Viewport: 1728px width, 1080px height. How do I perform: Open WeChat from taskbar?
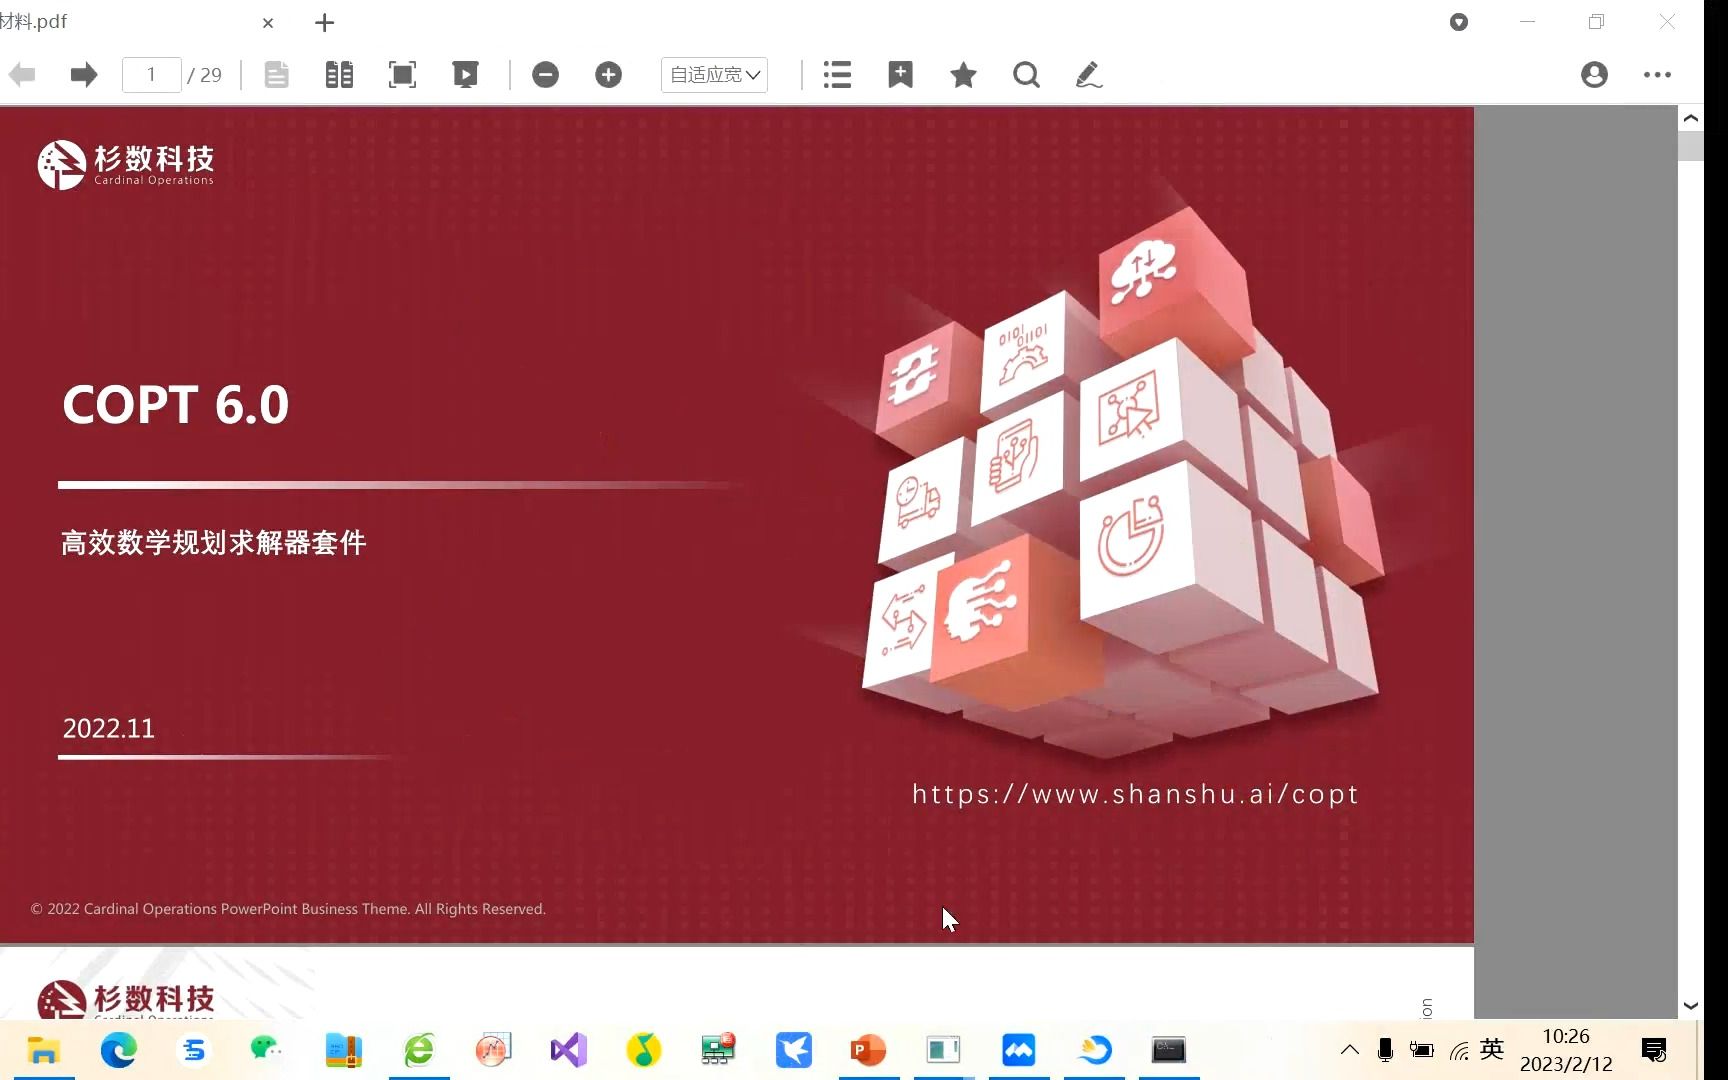tap(267, 1050)
